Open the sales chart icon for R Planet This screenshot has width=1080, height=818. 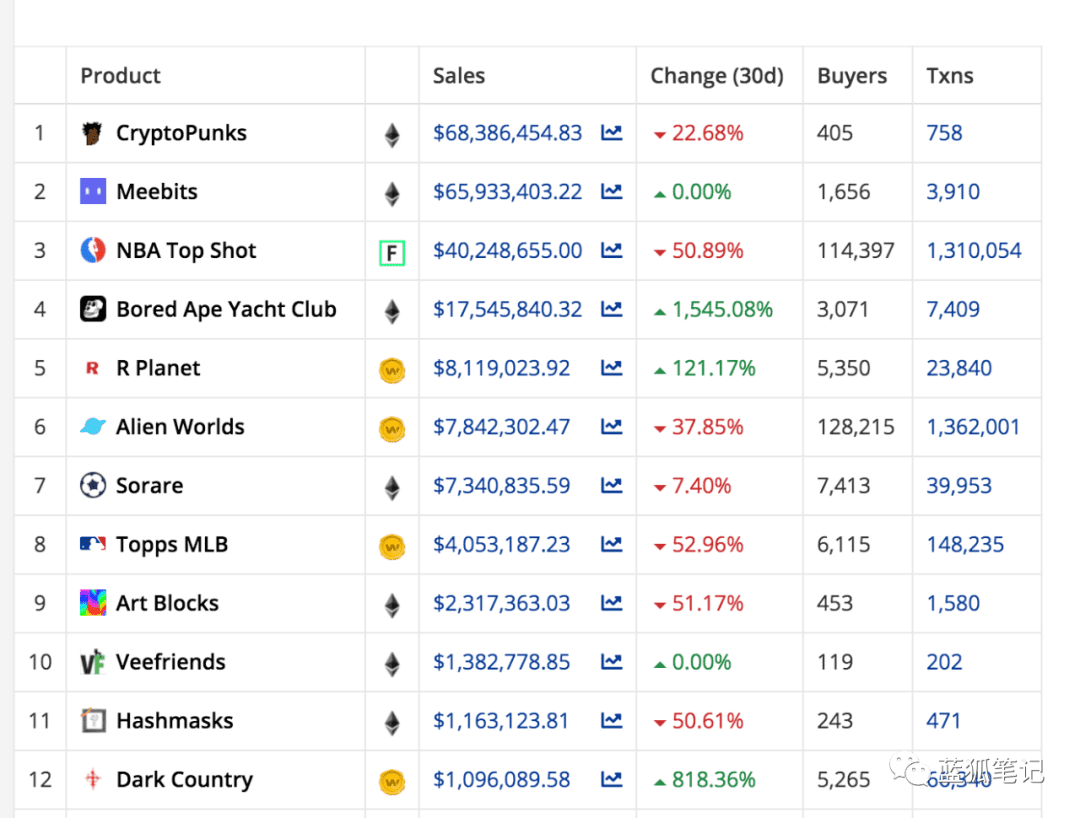point(611,368)
